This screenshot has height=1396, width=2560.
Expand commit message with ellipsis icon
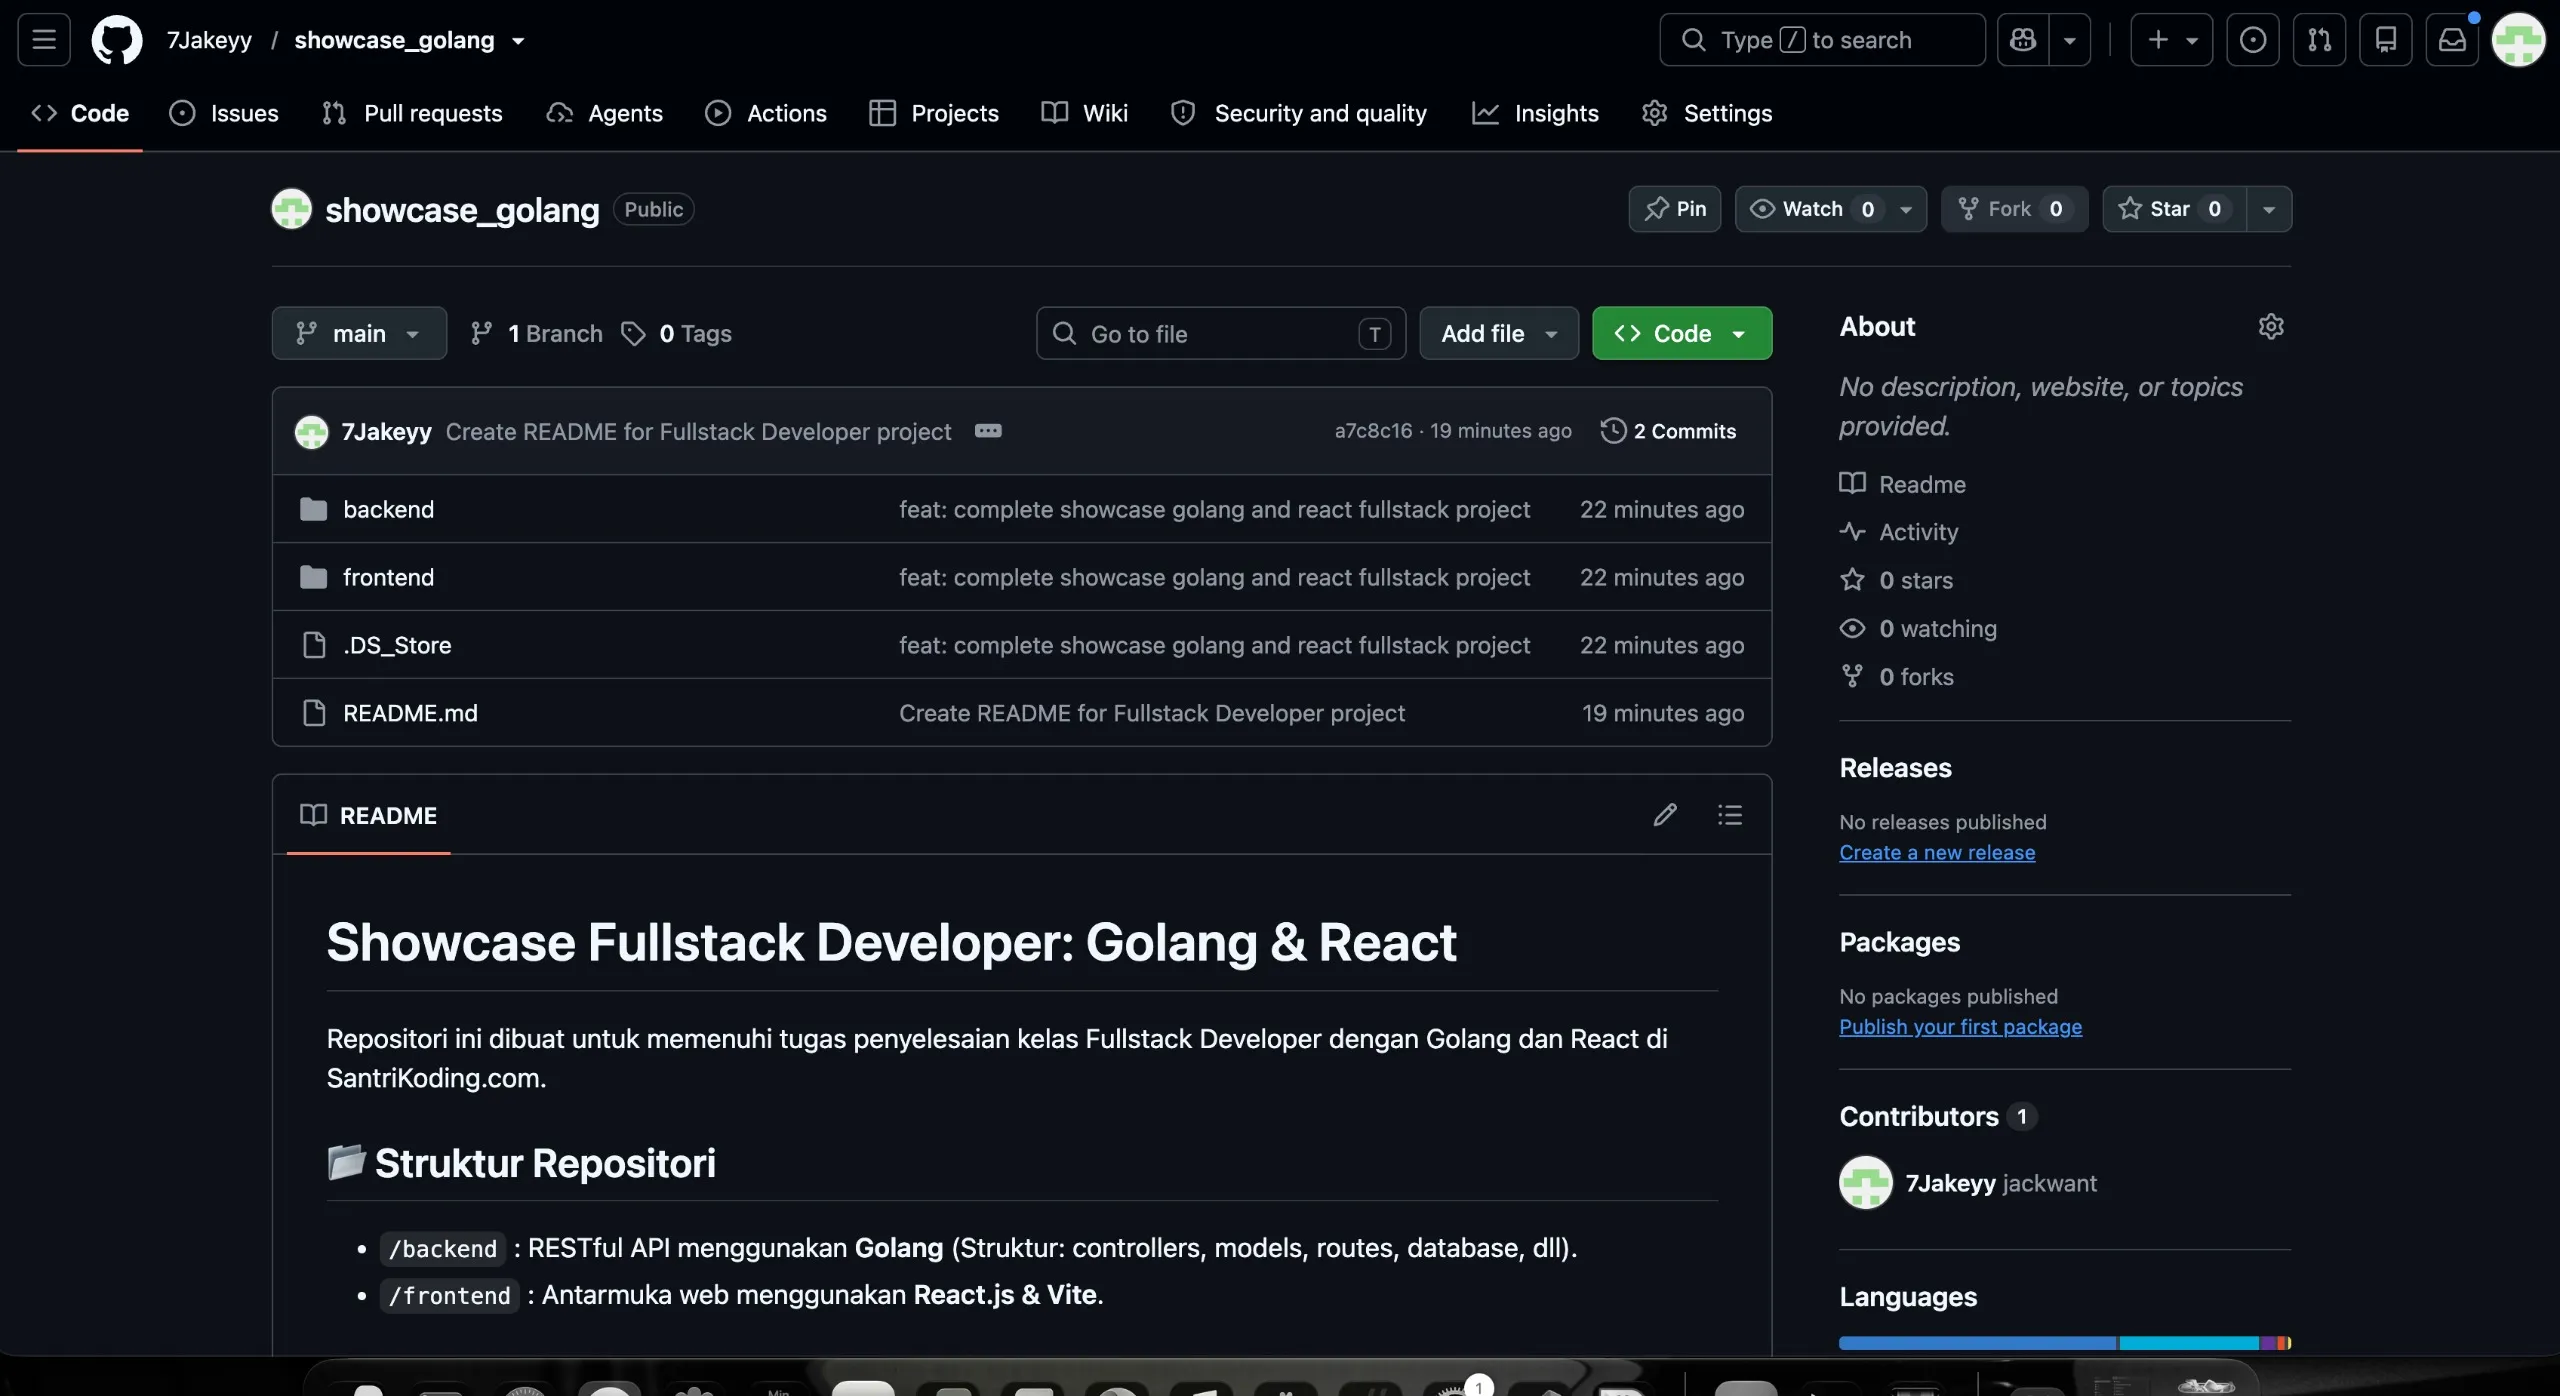(988, 431)
